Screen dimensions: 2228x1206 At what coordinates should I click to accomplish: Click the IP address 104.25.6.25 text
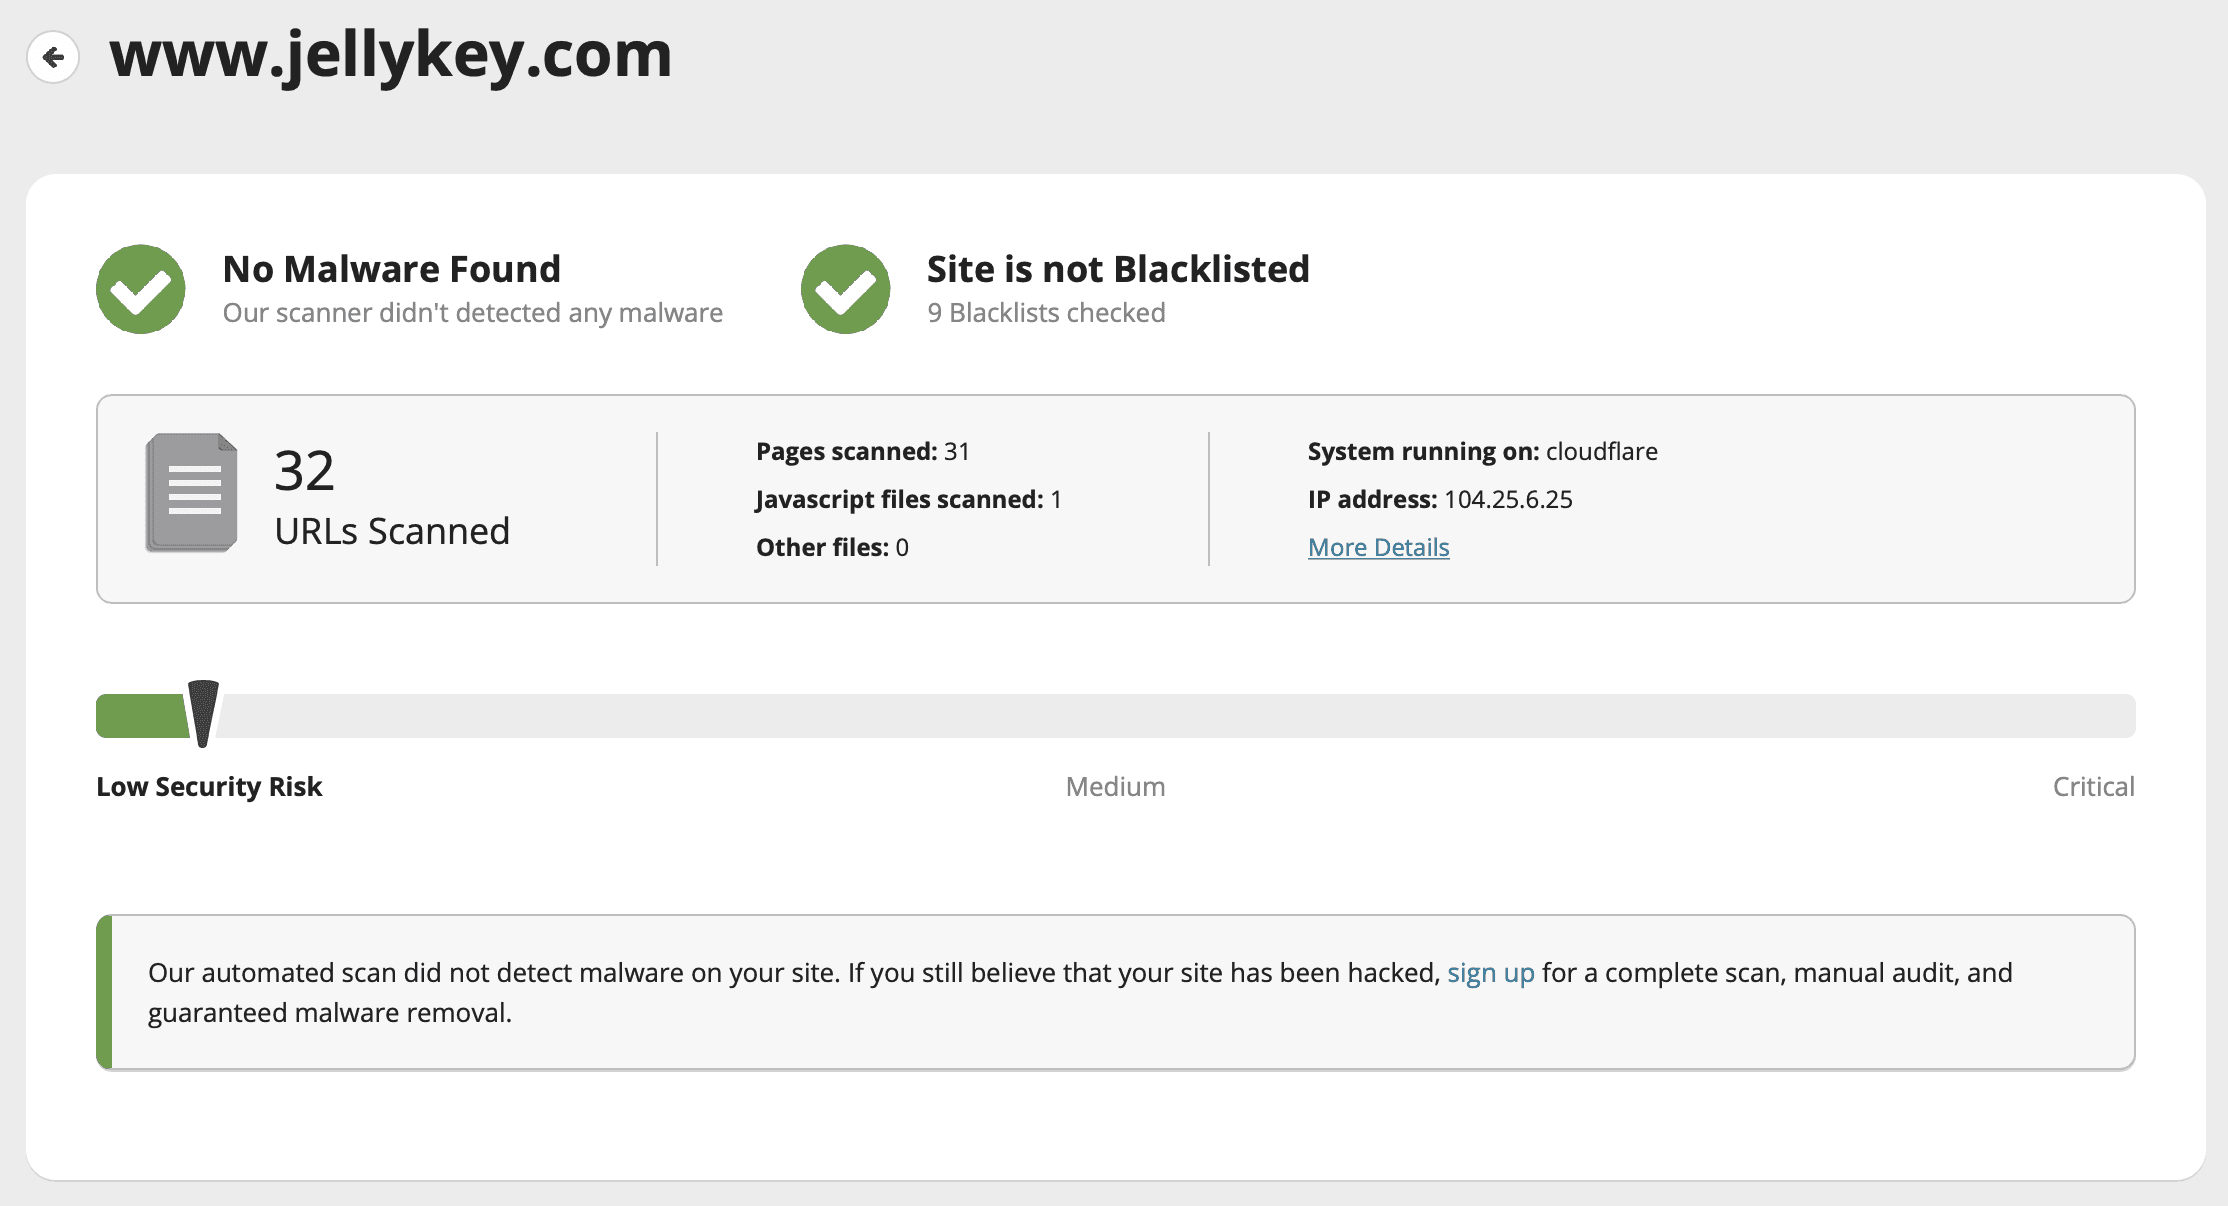click(1440, 499)
